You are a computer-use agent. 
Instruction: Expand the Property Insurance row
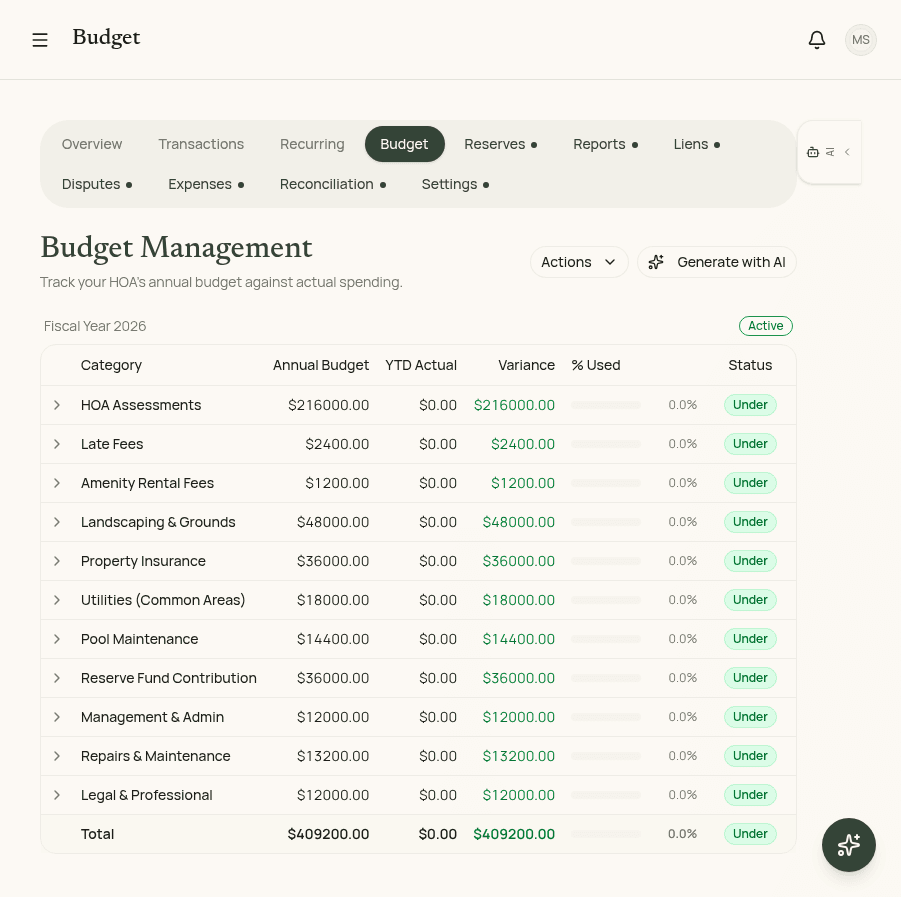click(57, 561)
